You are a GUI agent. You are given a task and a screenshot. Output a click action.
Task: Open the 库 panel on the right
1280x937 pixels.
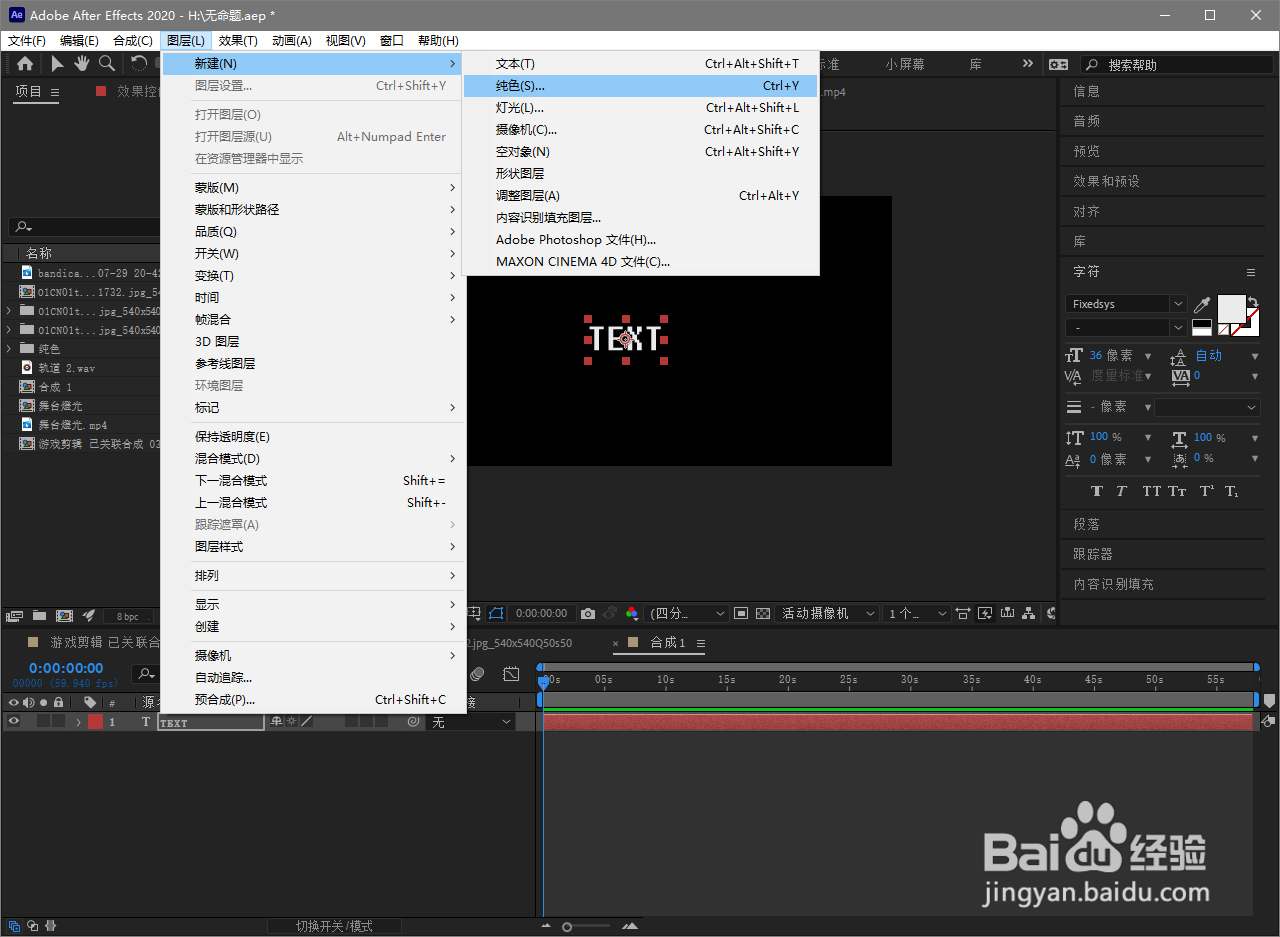[x=1079, y=241]
